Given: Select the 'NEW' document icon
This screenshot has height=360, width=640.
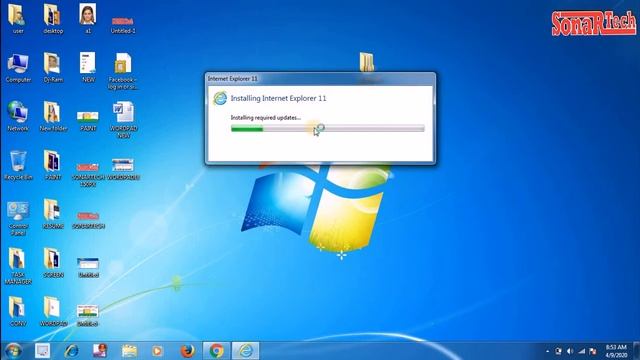Looking at the screenshot, I should tap(88, 67).
